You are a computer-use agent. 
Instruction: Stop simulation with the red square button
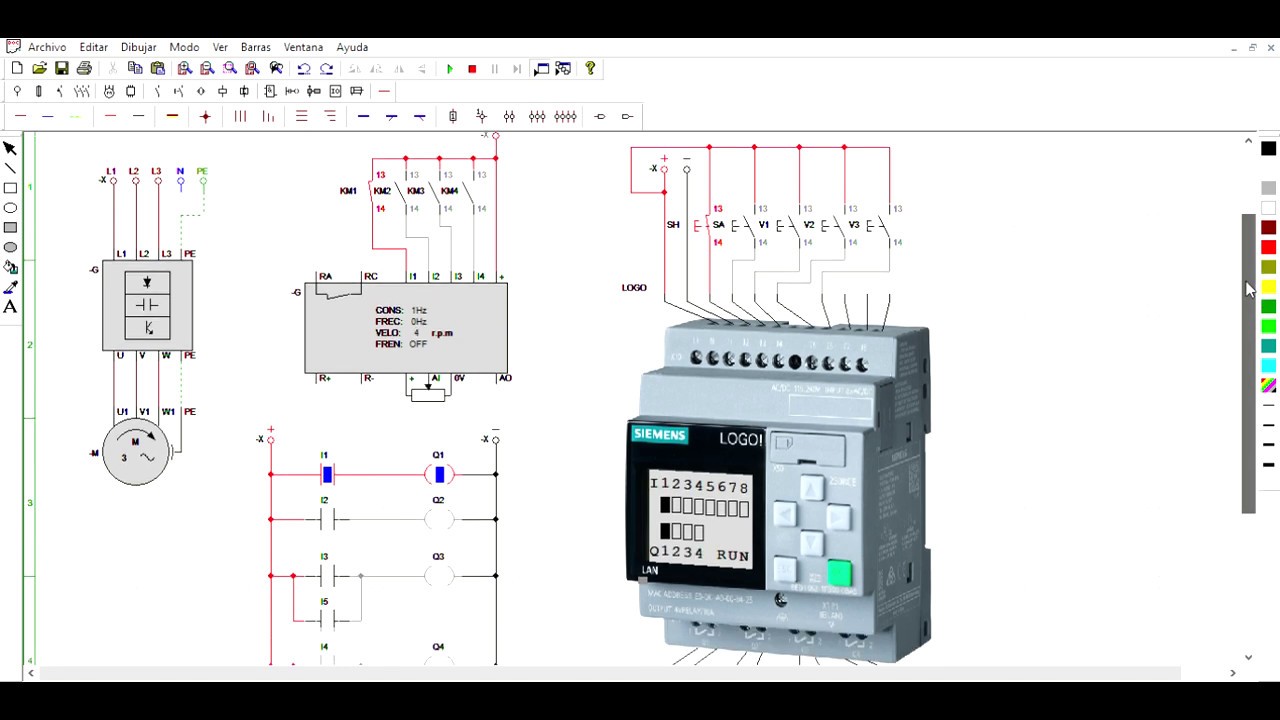point(472,69)
